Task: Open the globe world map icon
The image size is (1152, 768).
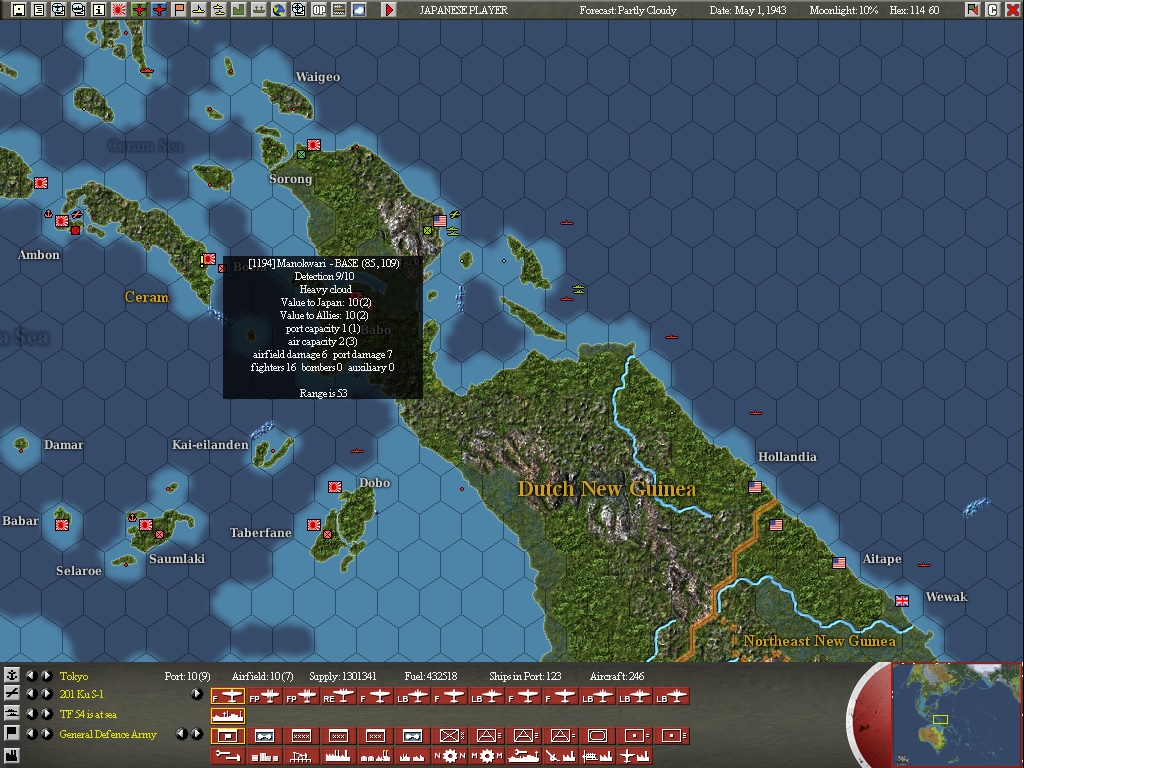Action: 279,10
